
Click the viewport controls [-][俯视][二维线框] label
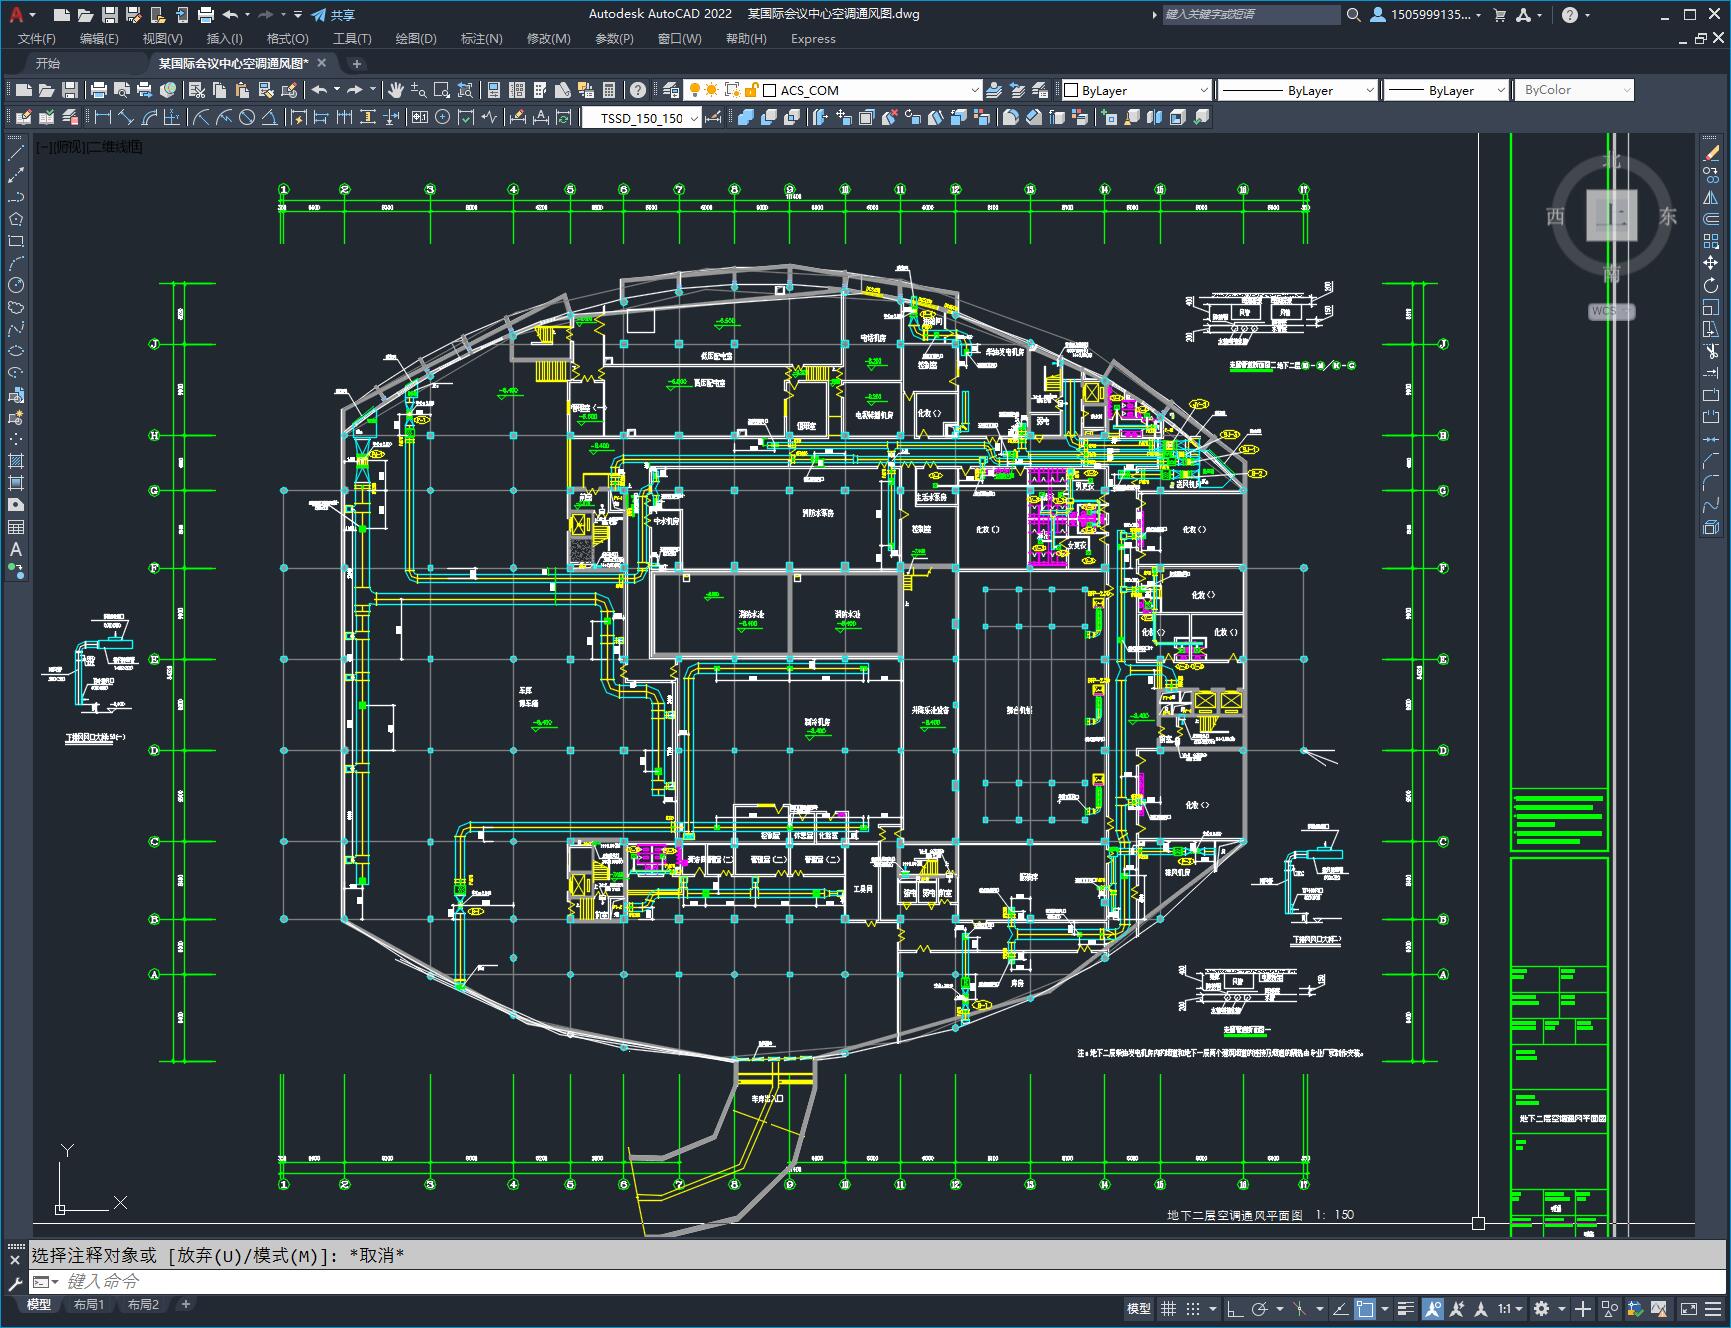[x=89, y=147]
